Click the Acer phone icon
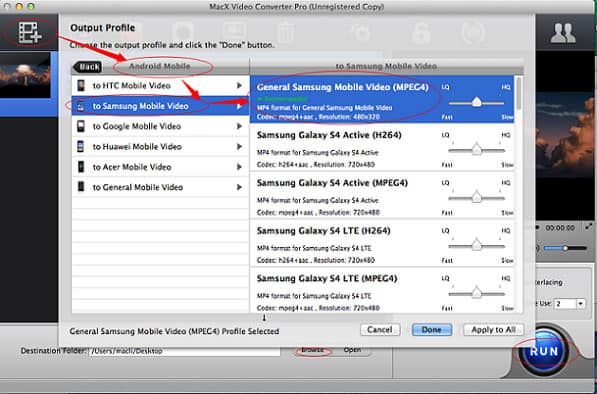597x394 pixels. 81,167
